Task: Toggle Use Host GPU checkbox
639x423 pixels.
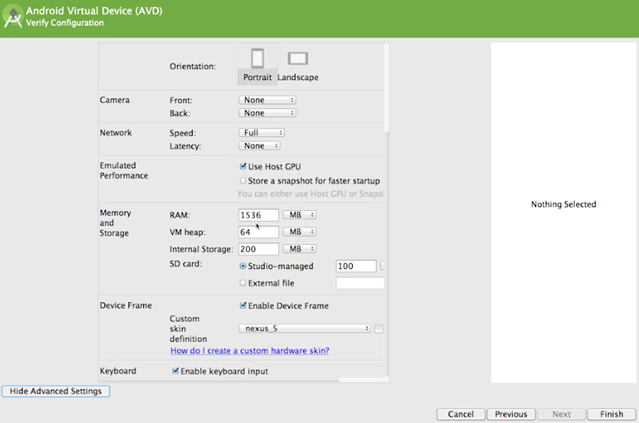Action: [243, 166]
